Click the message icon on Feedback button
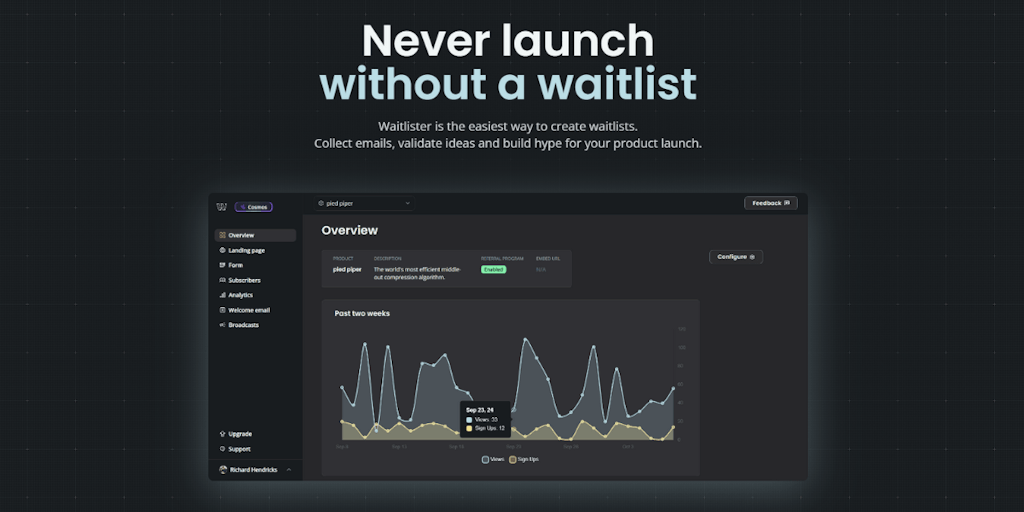1024x512 pixels. click(x=787, y=203)
